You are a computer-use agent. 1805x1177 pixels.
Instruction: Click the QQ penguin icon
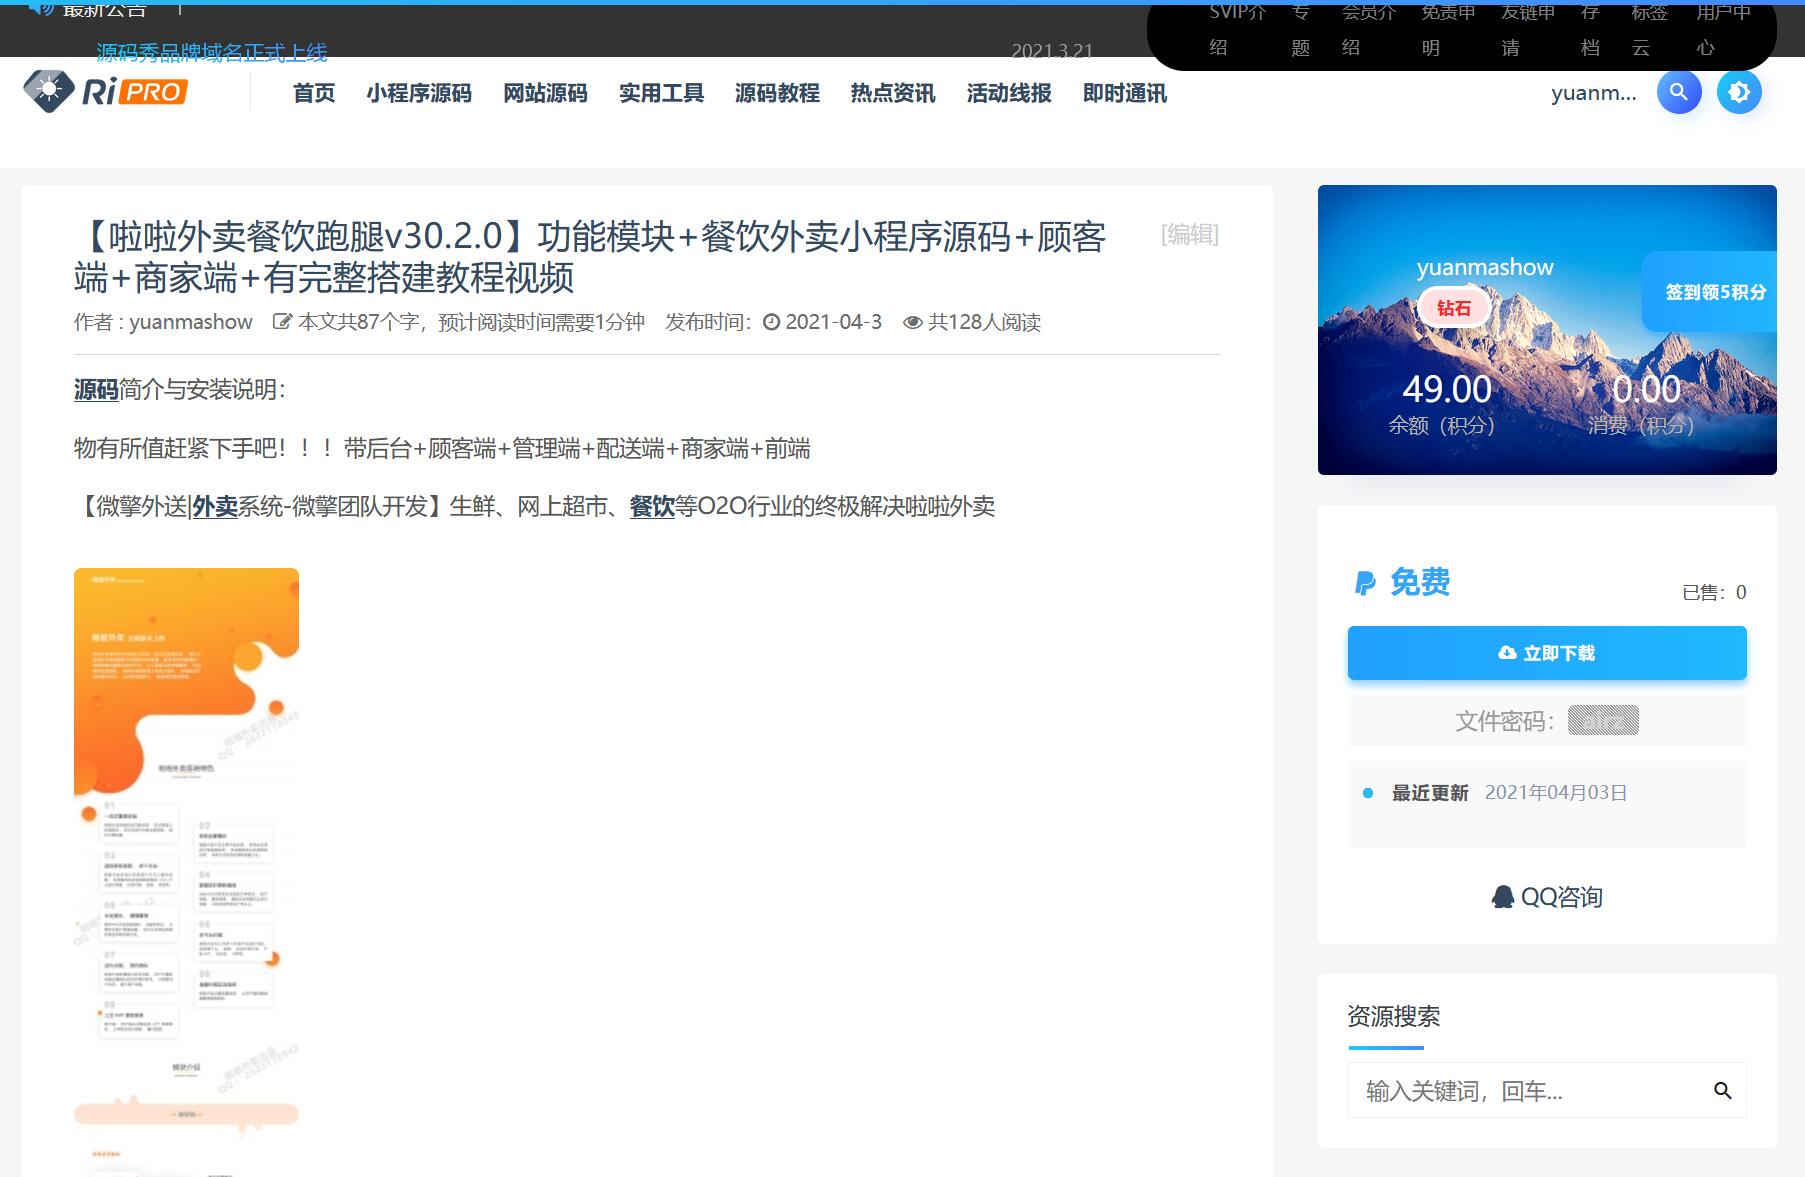(x=1502, y=897)
